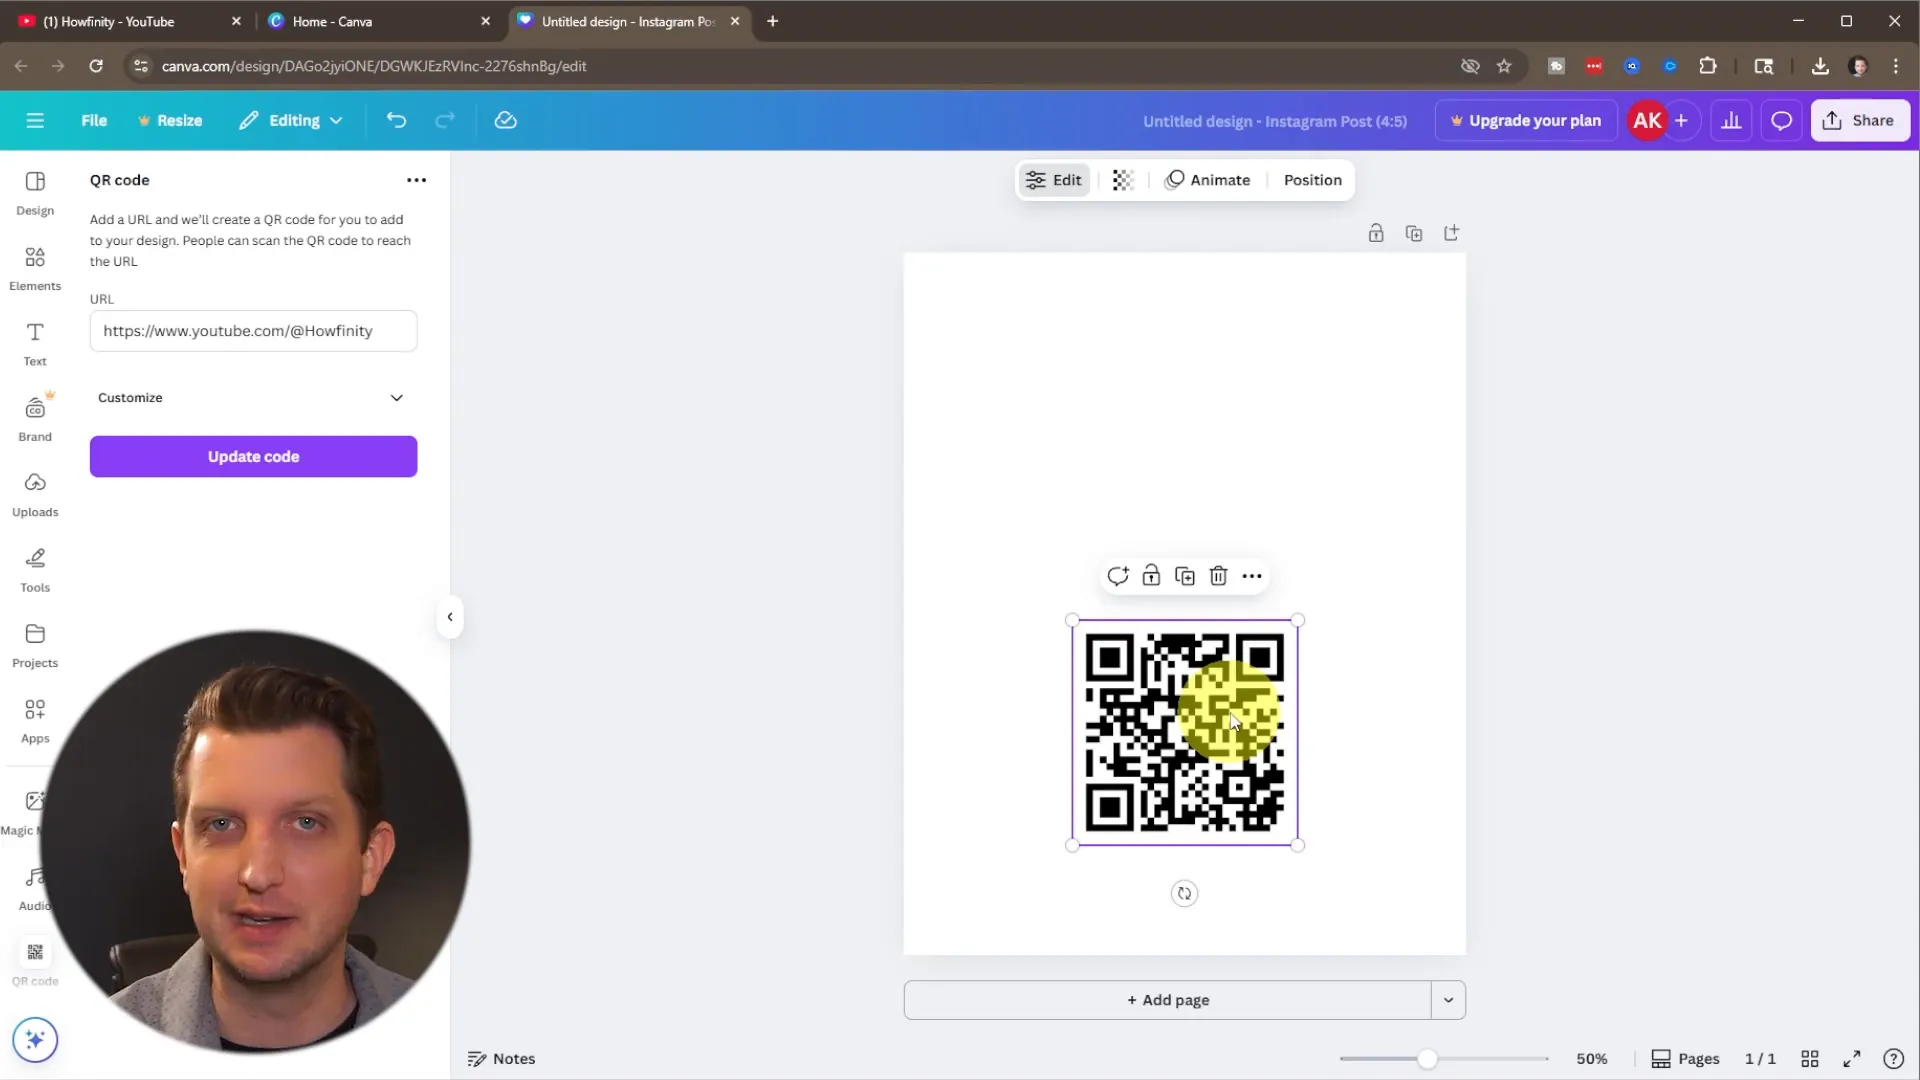
Task: Click the Share button
Action: coord(1860,120)
